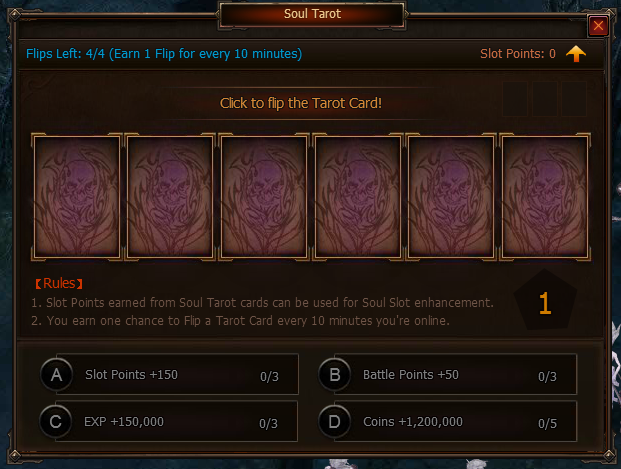Viewport: 621px width, 469px height.
Task: Flip the fourth tarot card
Action: 358,197
